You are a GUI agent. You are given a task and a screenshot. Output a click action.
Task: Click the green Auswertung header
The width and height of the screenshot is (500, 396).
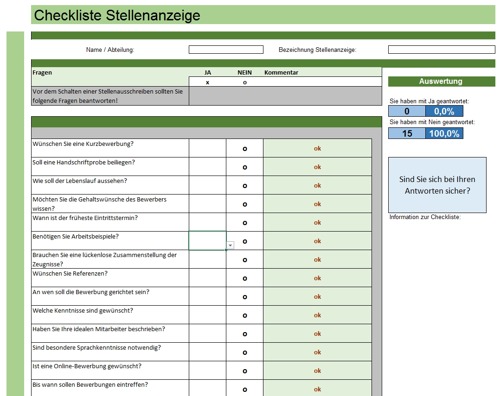[x=442, y=81]
